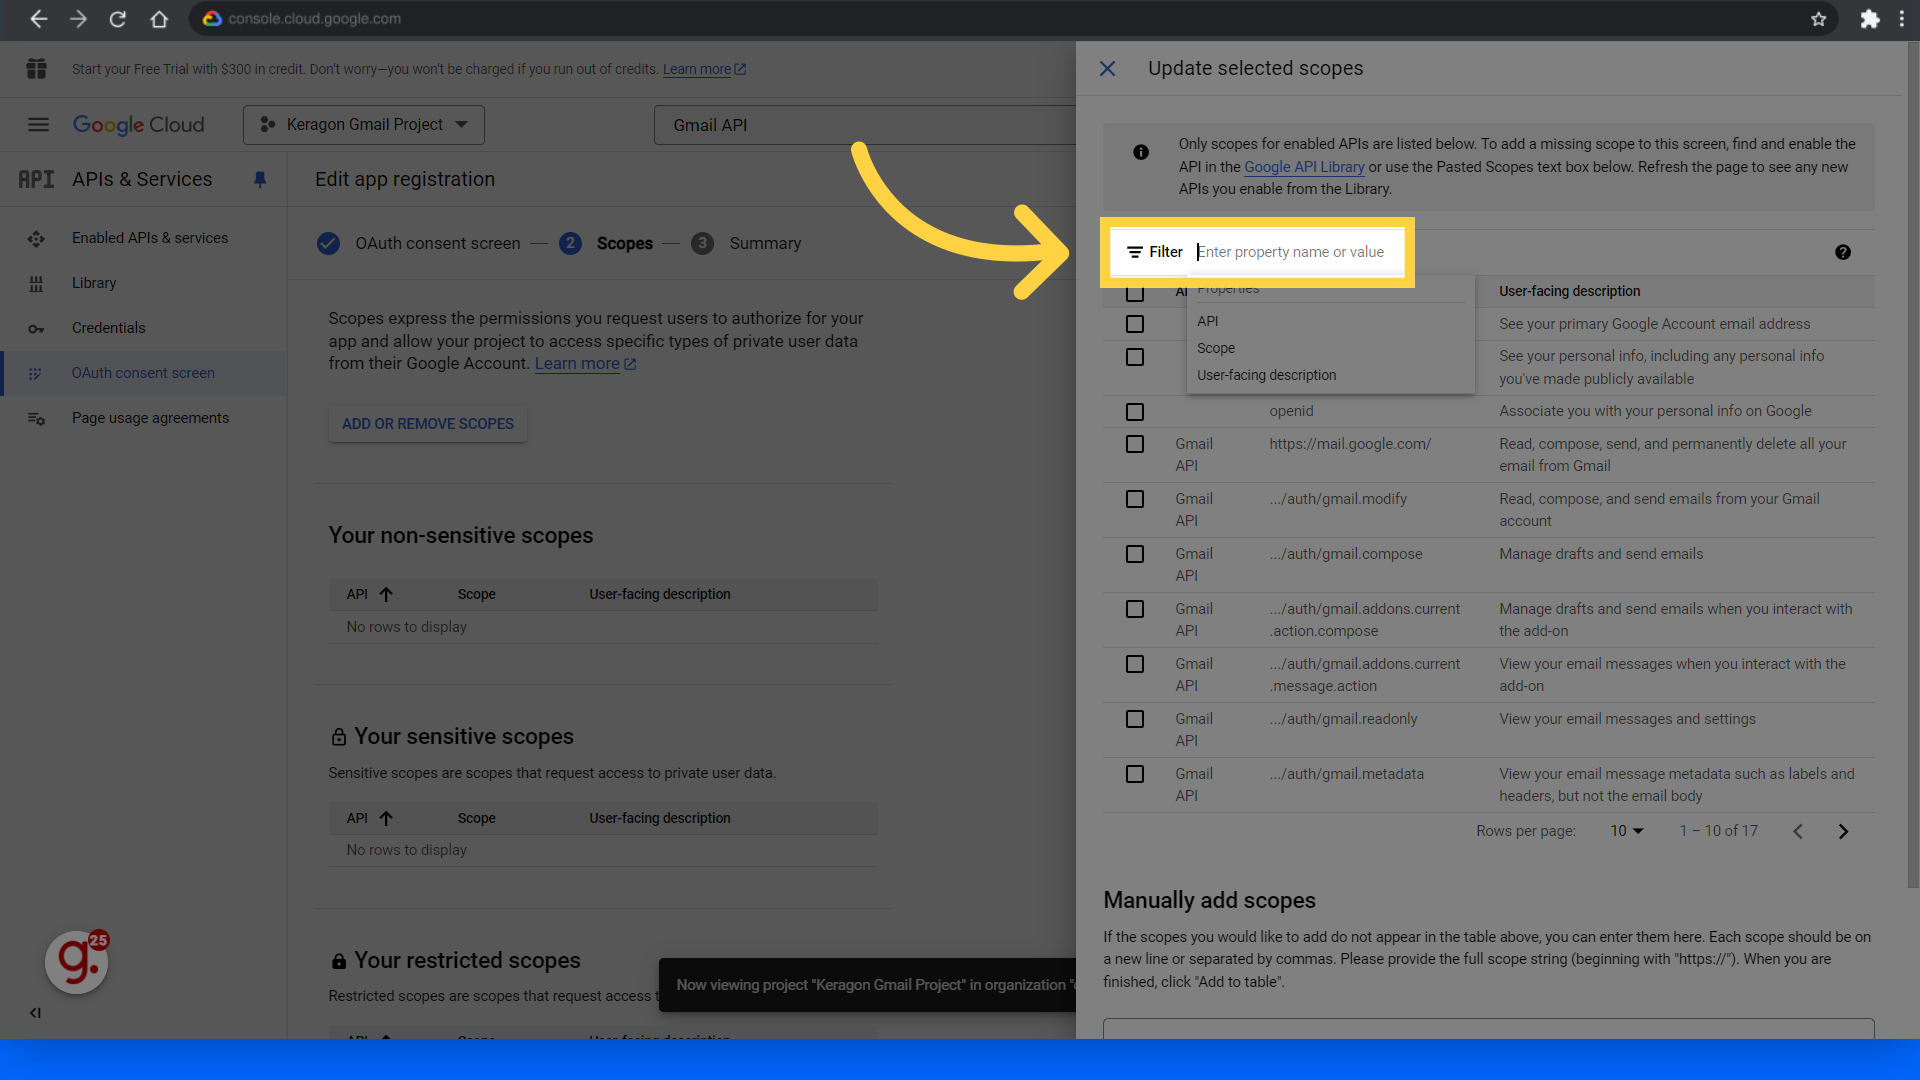Image resolution: width=1920 pixels, height=1080 pixels.
Task: Go to the next page of scopes
Action: [x=1843, y=831]
